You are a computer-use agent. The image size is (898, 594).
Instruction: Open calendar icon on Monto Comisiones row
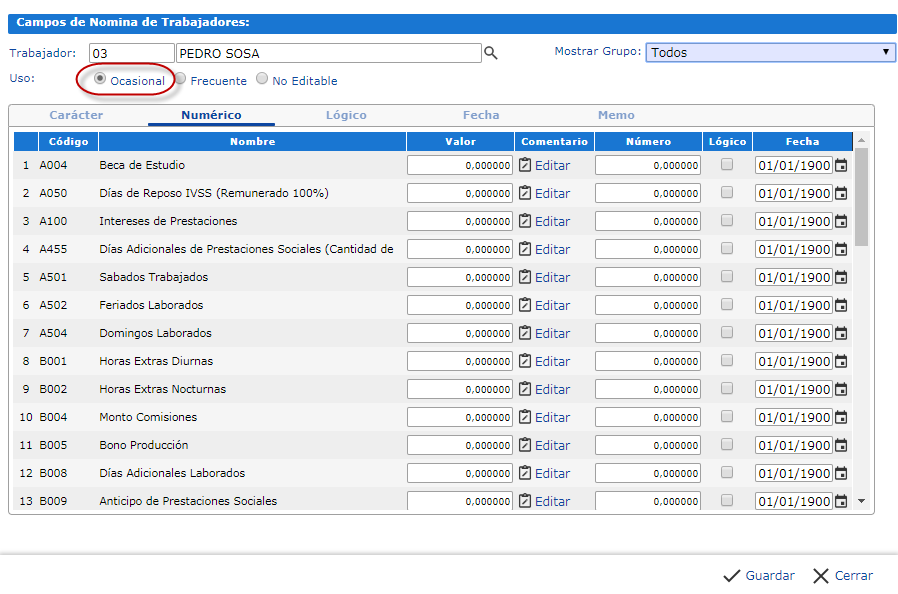click(841, 417)
